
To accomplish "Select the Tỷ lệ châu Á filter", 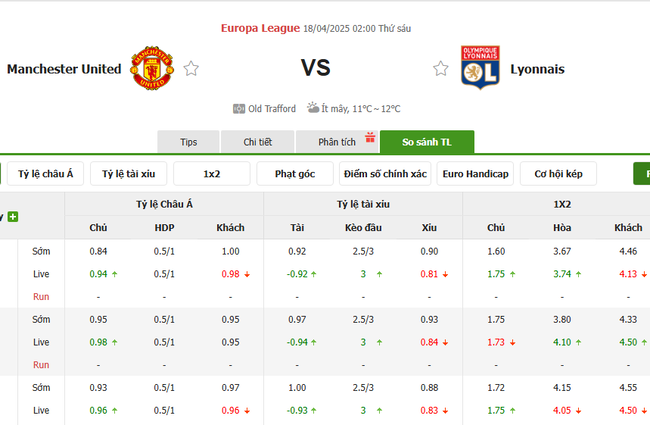I will point(46,174).
